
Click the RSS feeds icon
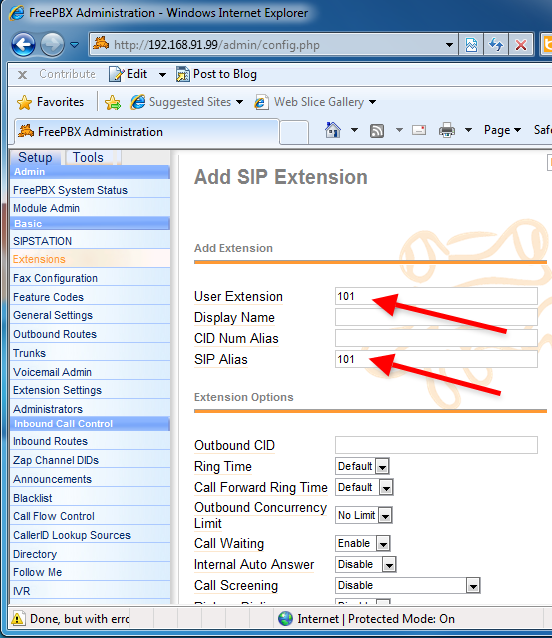377,131
